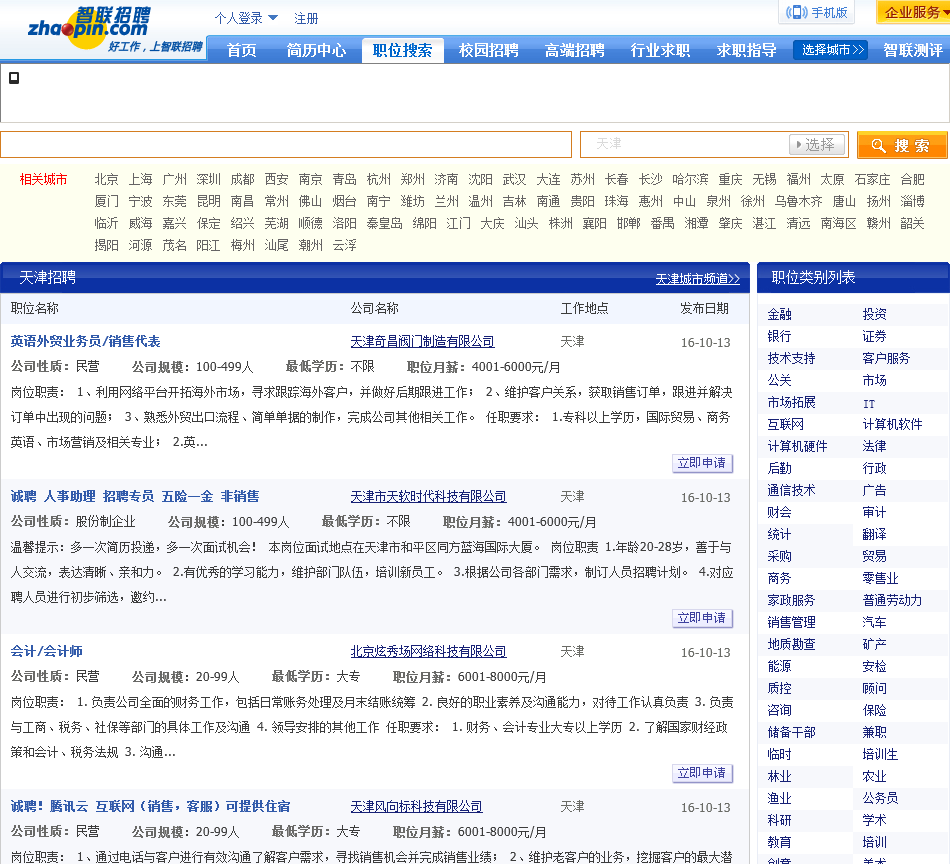Image resolution: width=950 pixels, height=864 pixels.
Task: Click 立即申请 for the 会计/会计师 job
Action: coord(702,773)
